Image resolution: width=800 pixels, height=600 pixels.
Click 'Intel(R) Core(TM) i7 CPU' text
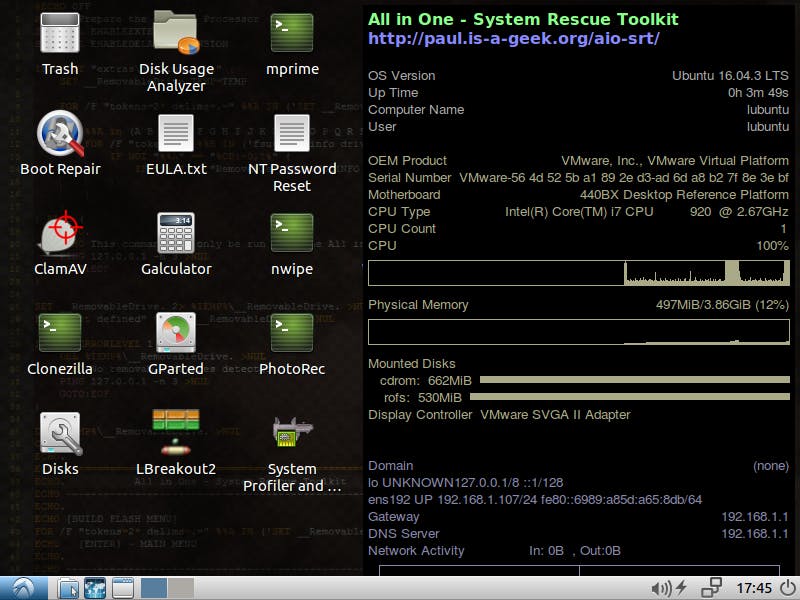[x=579, y=212]
